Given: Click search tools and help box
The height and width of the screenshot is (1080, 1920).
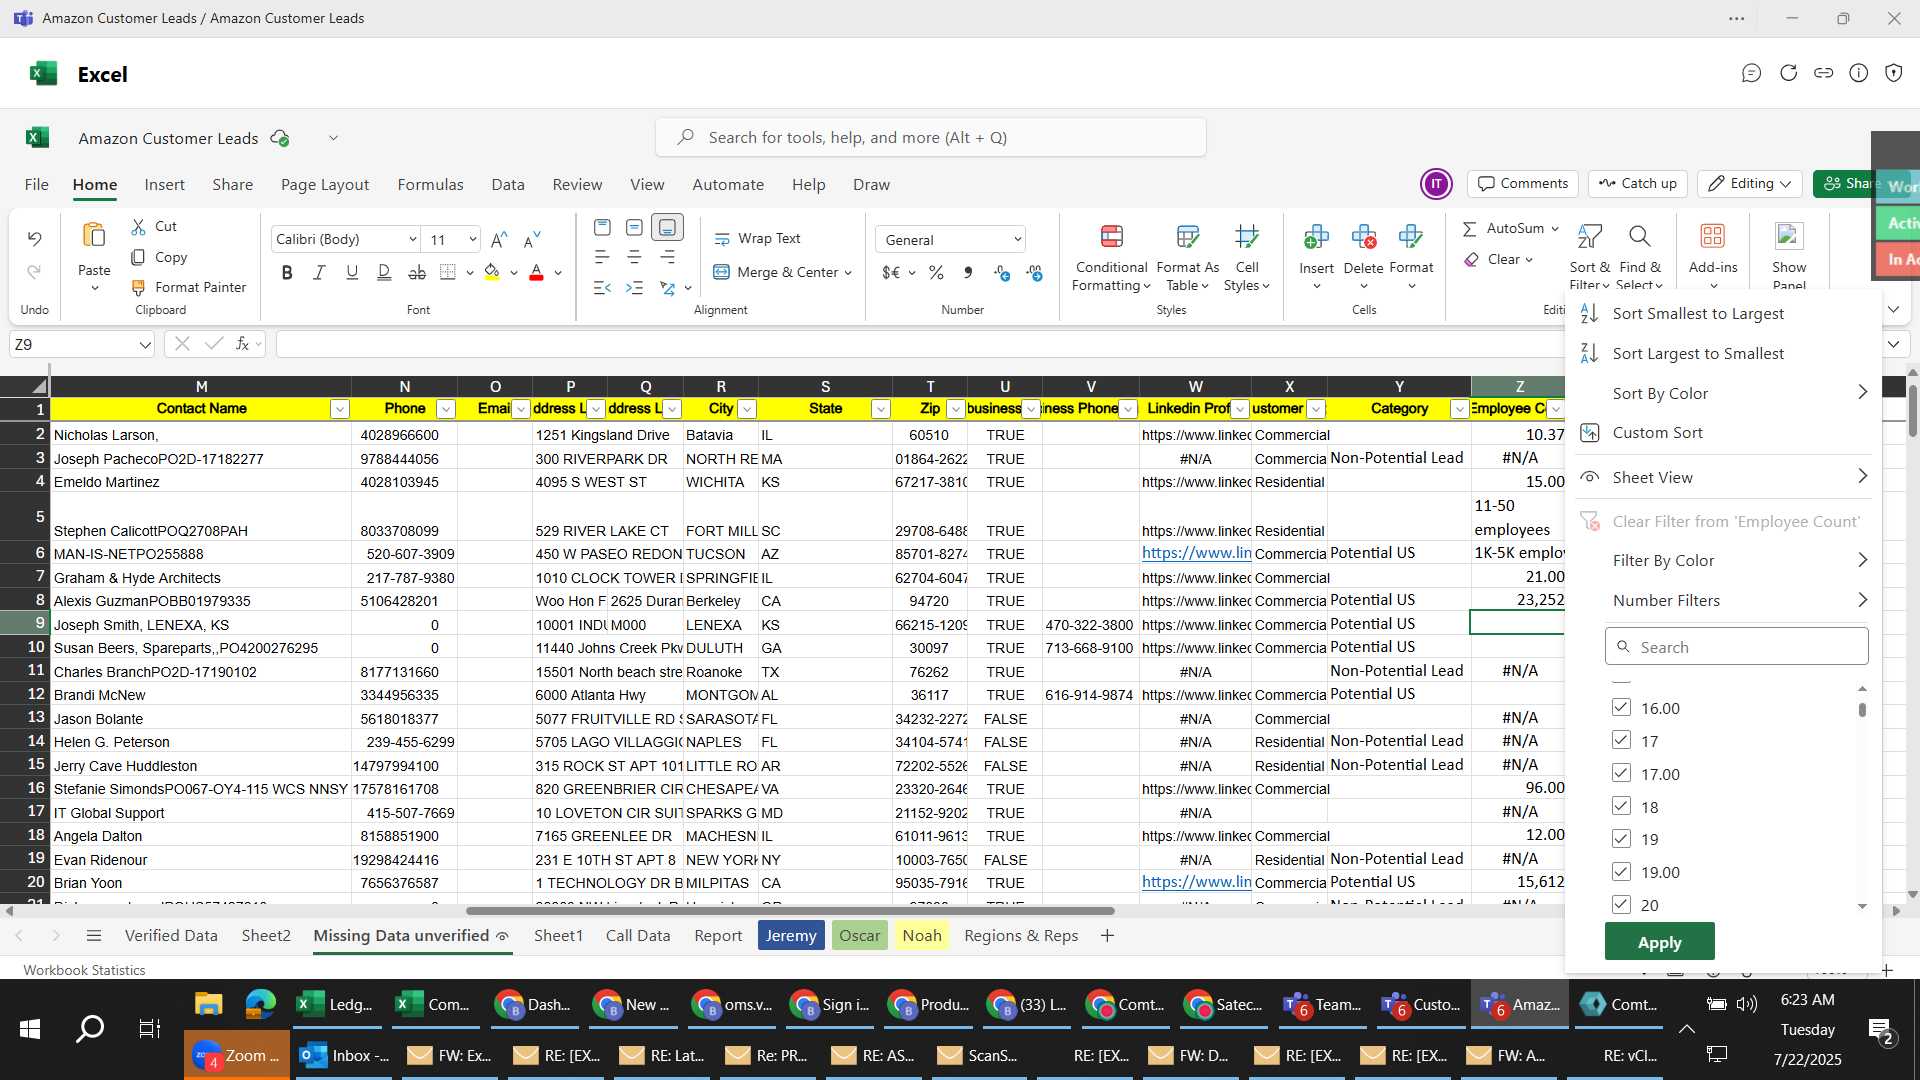Looking at the screenshot, I should [x=931, y=138].
